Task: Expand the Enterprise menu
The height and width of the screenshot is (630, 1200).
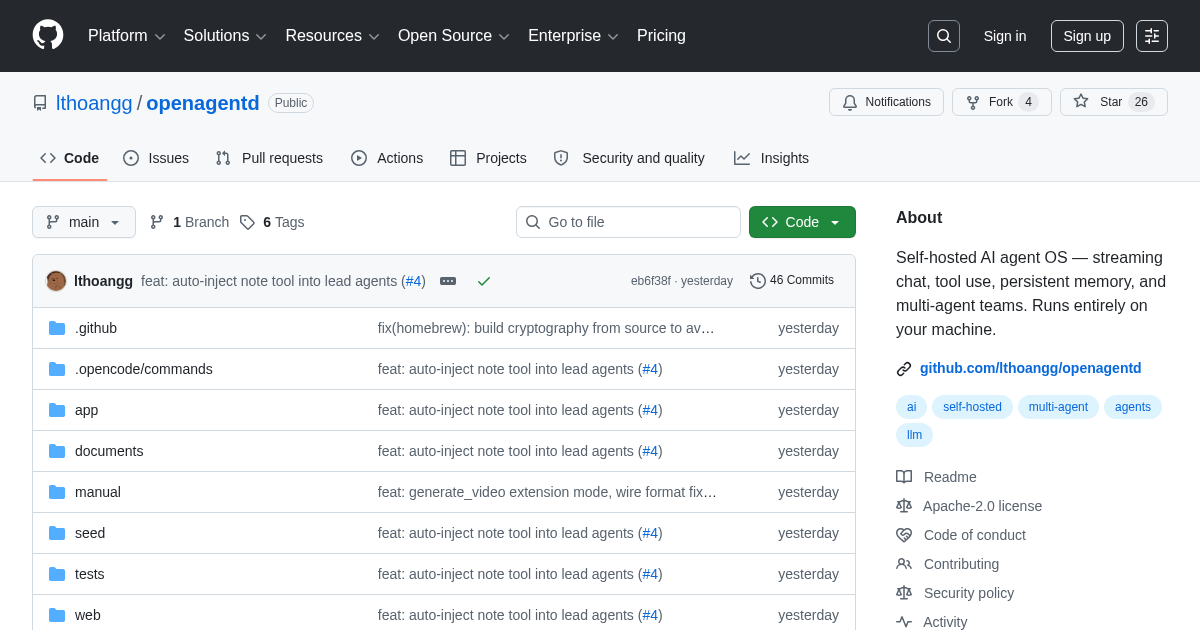Action: coord(574,36)
